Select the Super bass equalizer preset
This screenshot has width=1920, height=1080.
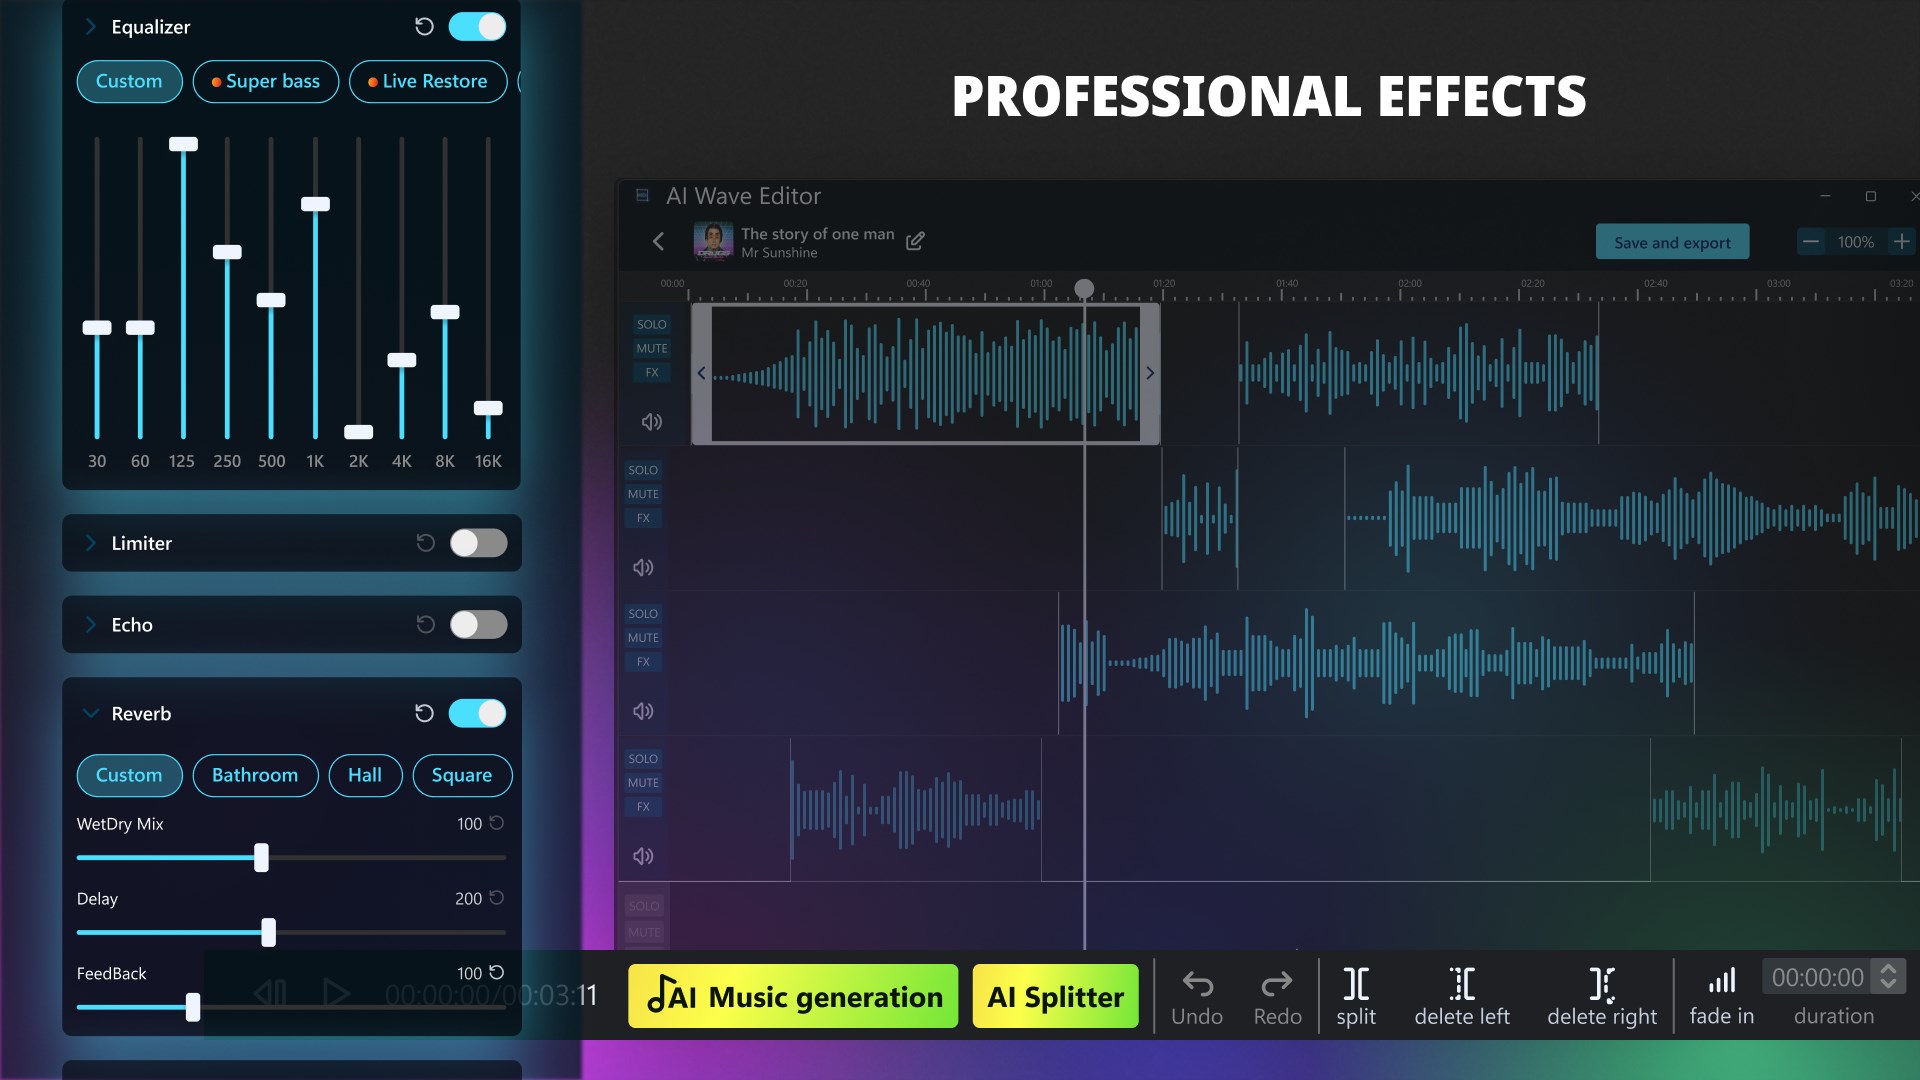tap(266, 81)
